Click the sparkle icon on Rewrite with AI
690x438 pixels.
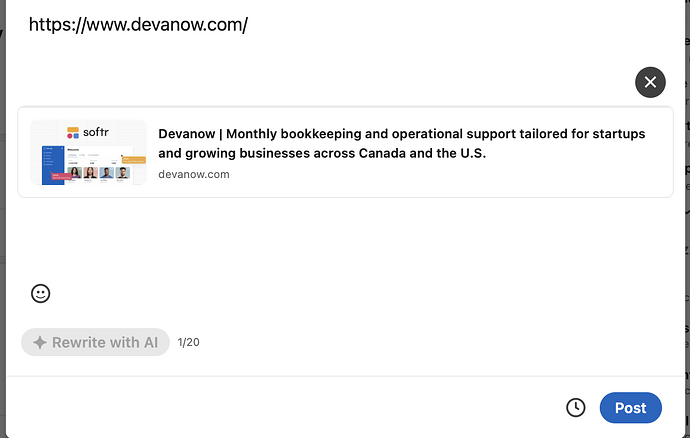(x=40, y=342)
